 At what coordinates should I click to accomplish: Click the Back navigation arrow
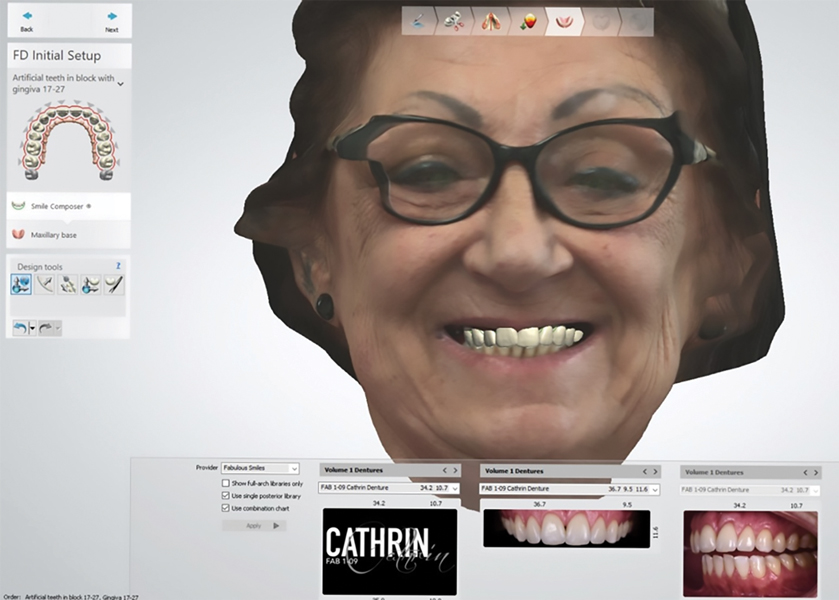26,20
